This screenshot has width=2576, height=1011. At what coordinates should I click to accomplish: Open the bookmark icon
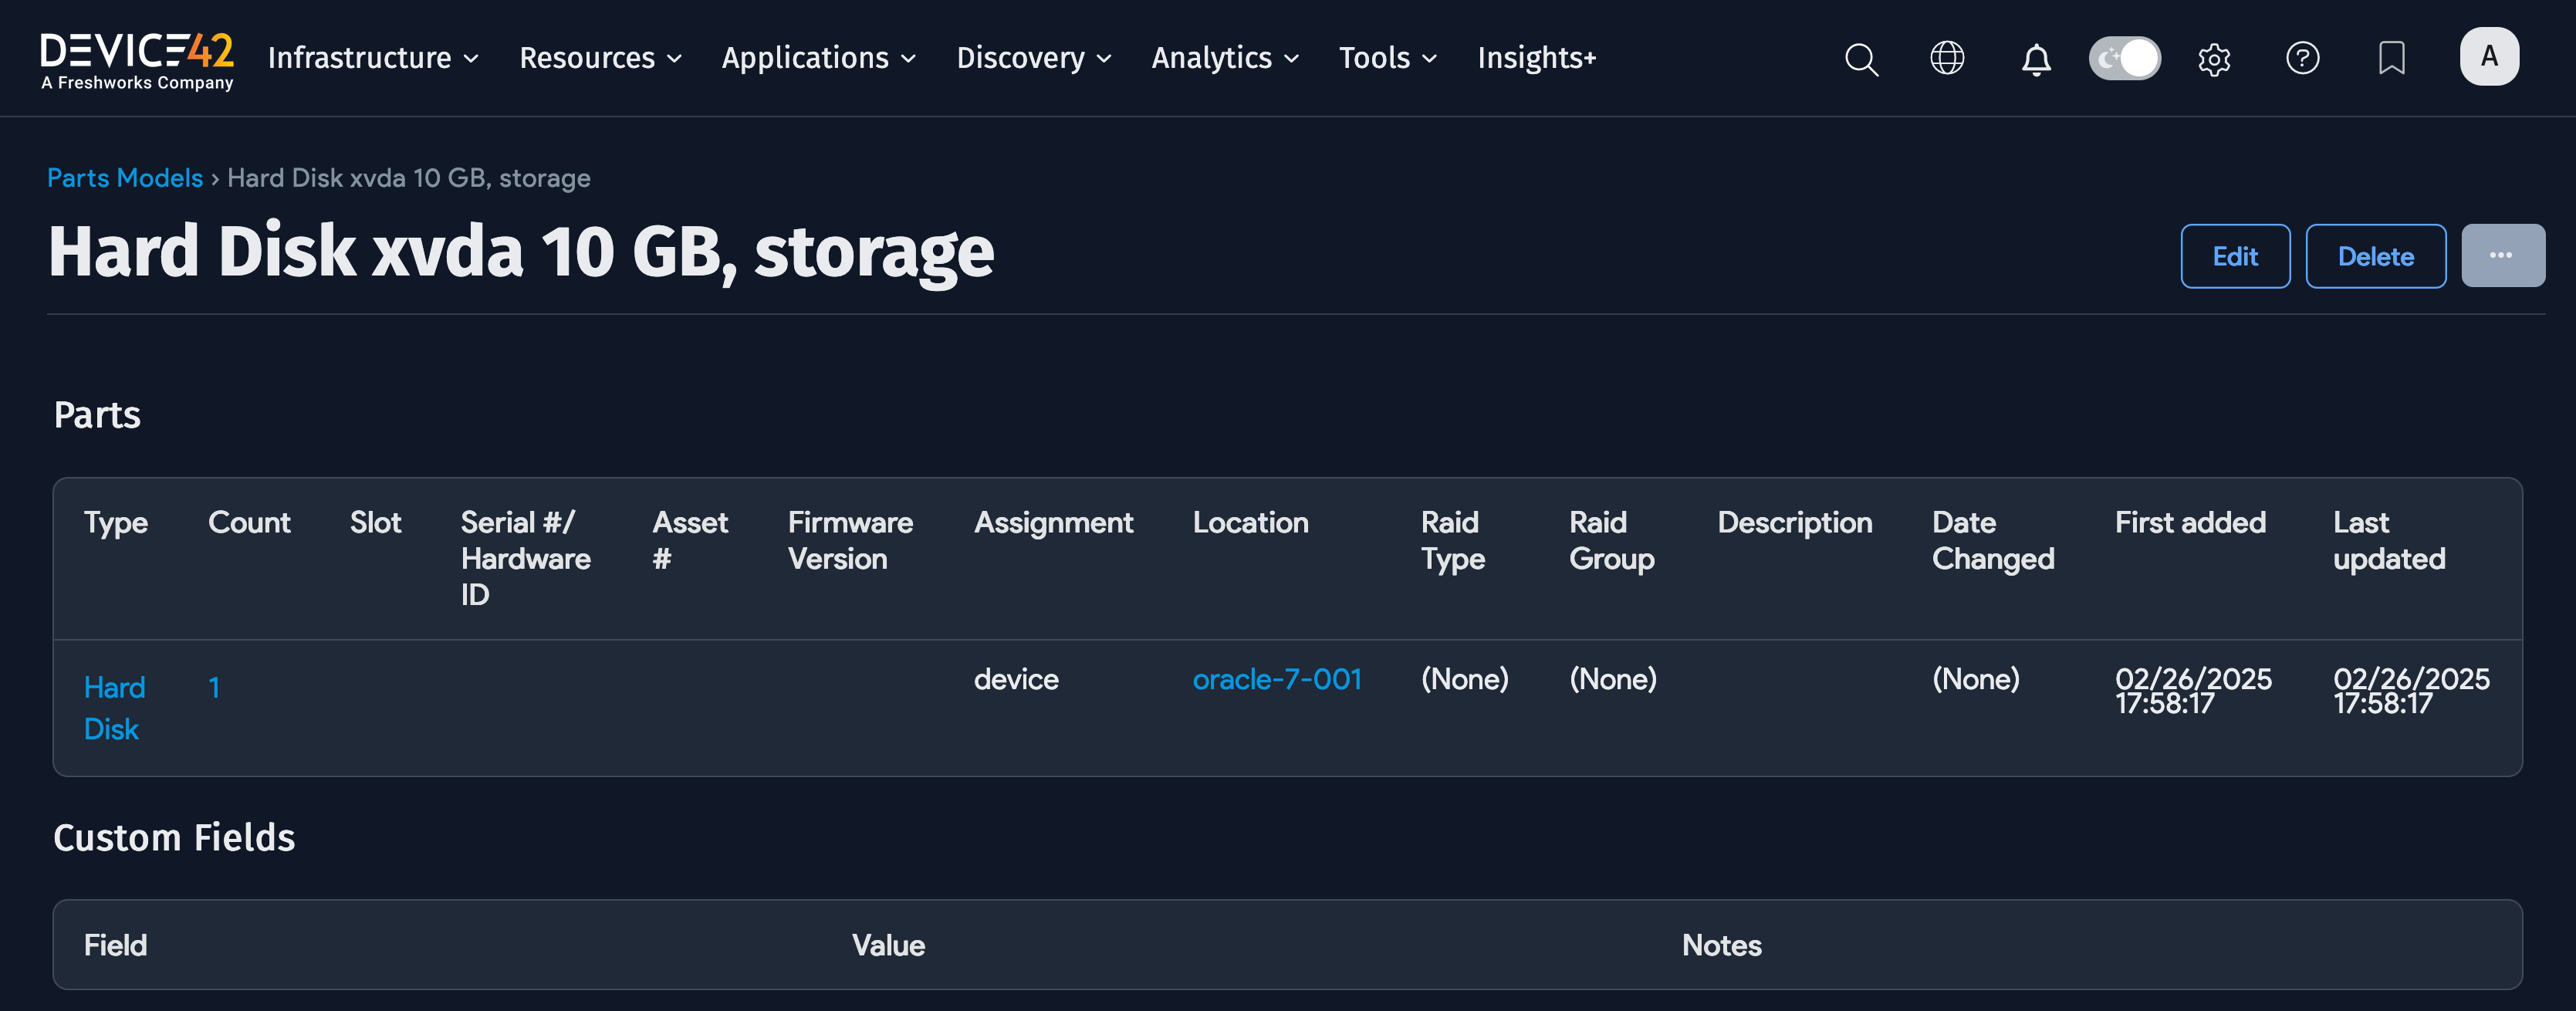point(2390,58)
